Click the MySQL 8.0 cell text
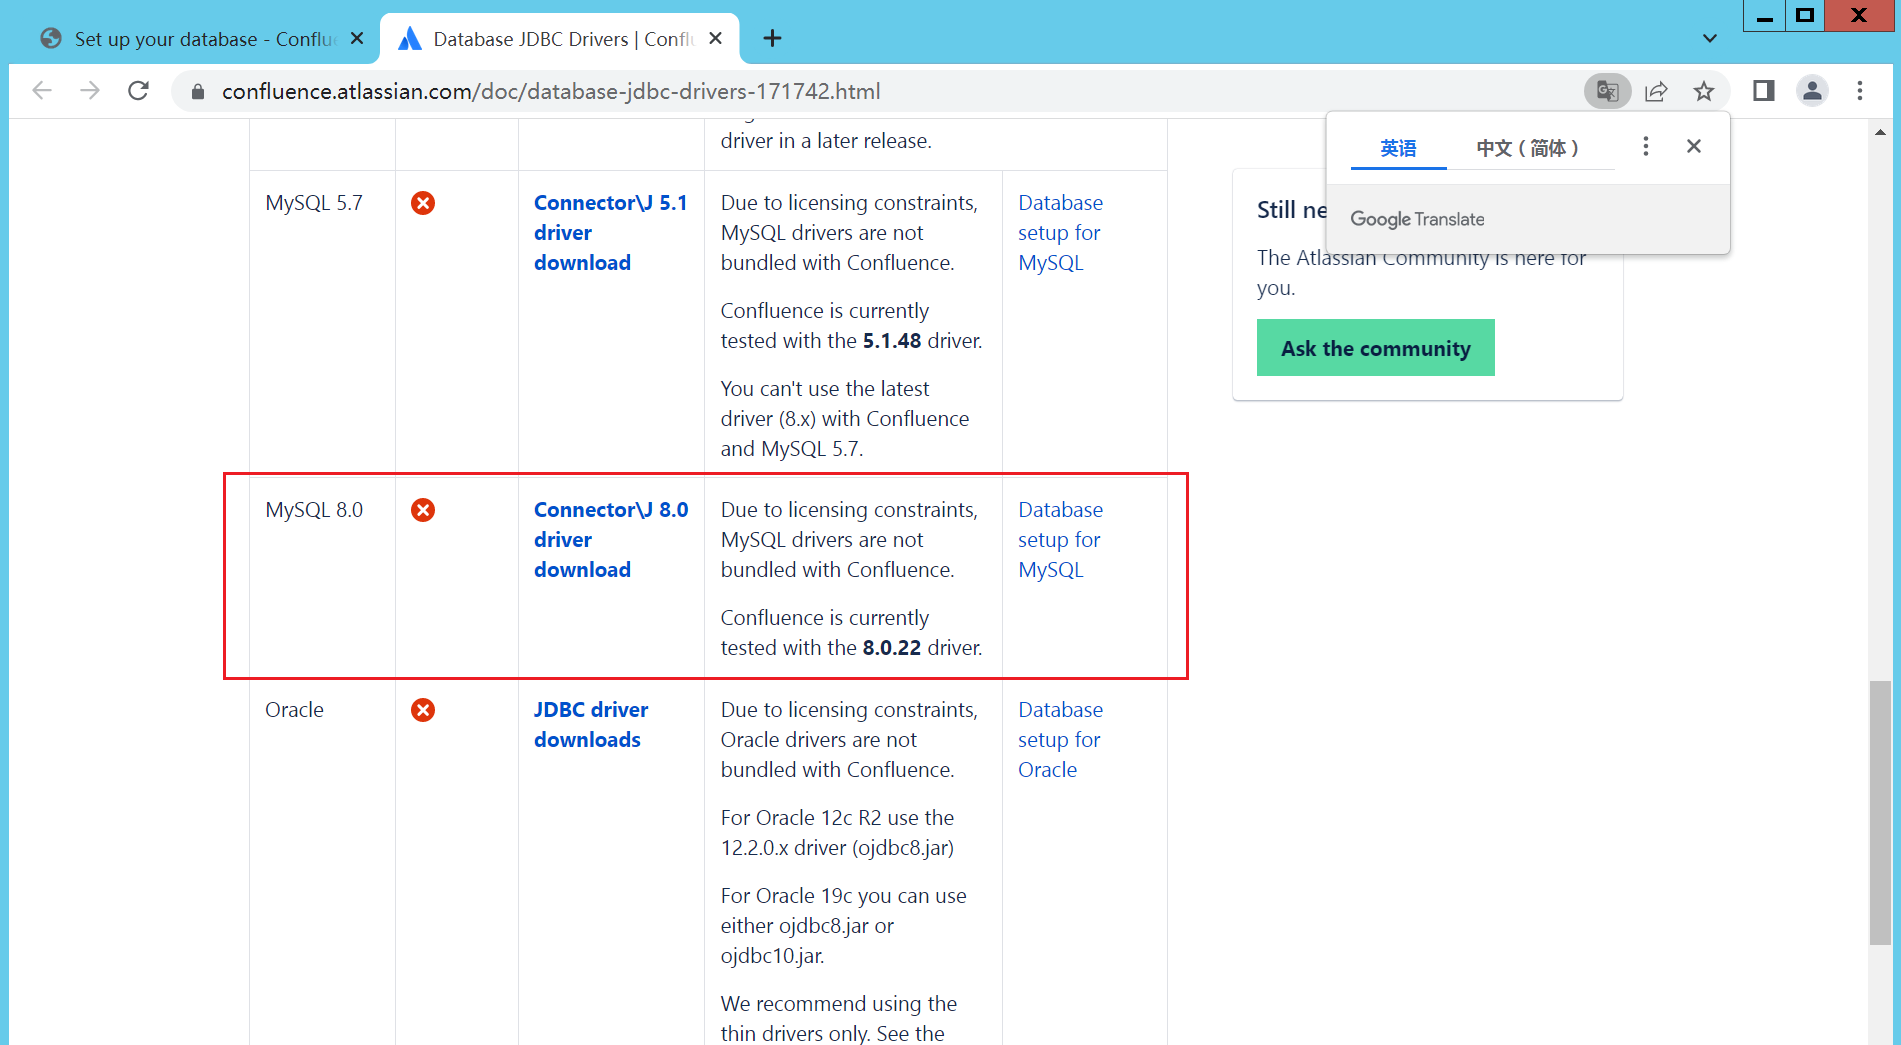This screenshot has height=1045, width=1901. click(x=314, y=510)
